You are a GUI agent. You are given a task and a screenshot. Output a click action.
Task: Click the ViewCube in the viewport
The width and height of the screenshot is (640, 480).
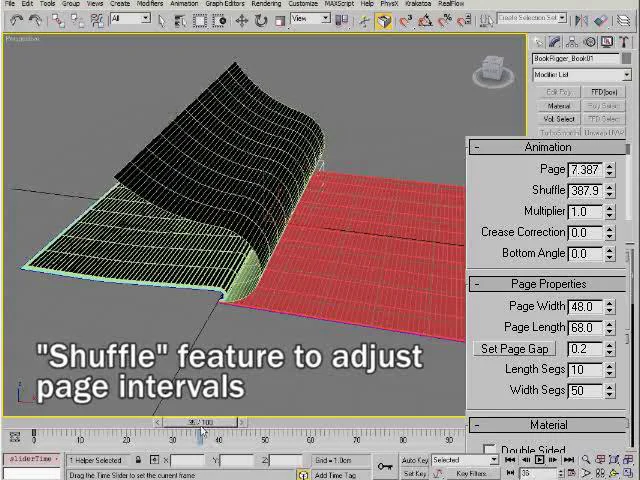[491, 69]
